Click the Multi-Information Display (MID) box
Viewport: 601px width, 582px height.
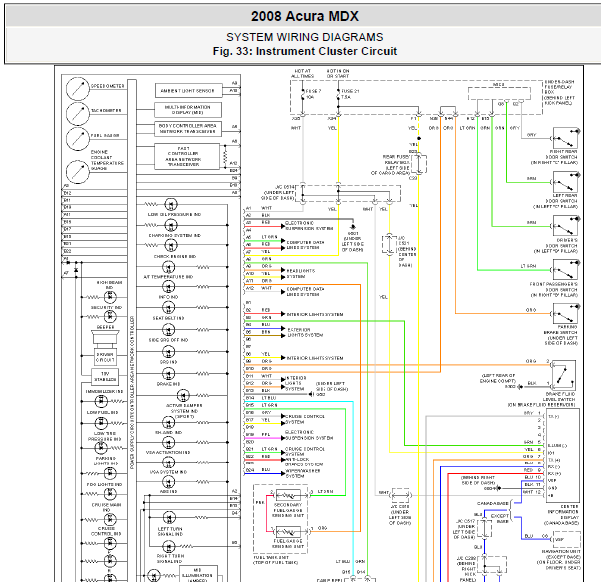[188, 110]
